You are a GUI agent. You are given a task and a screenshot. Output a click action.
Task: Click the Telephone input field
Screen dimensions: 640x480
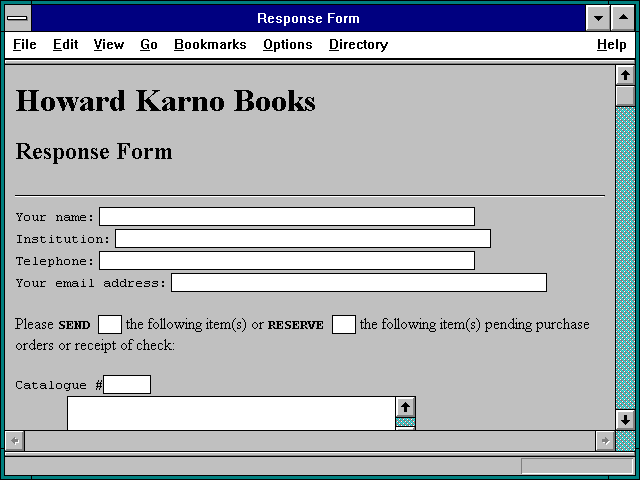point(287,260)
